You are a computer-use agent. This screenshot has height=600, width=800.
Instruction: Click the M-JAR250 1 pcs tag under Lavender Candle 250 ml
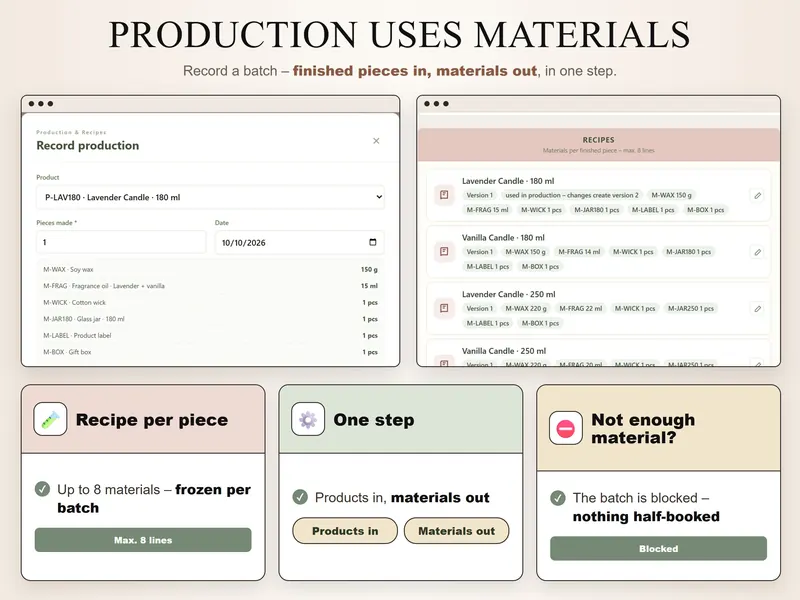click(x=691, y=308)
